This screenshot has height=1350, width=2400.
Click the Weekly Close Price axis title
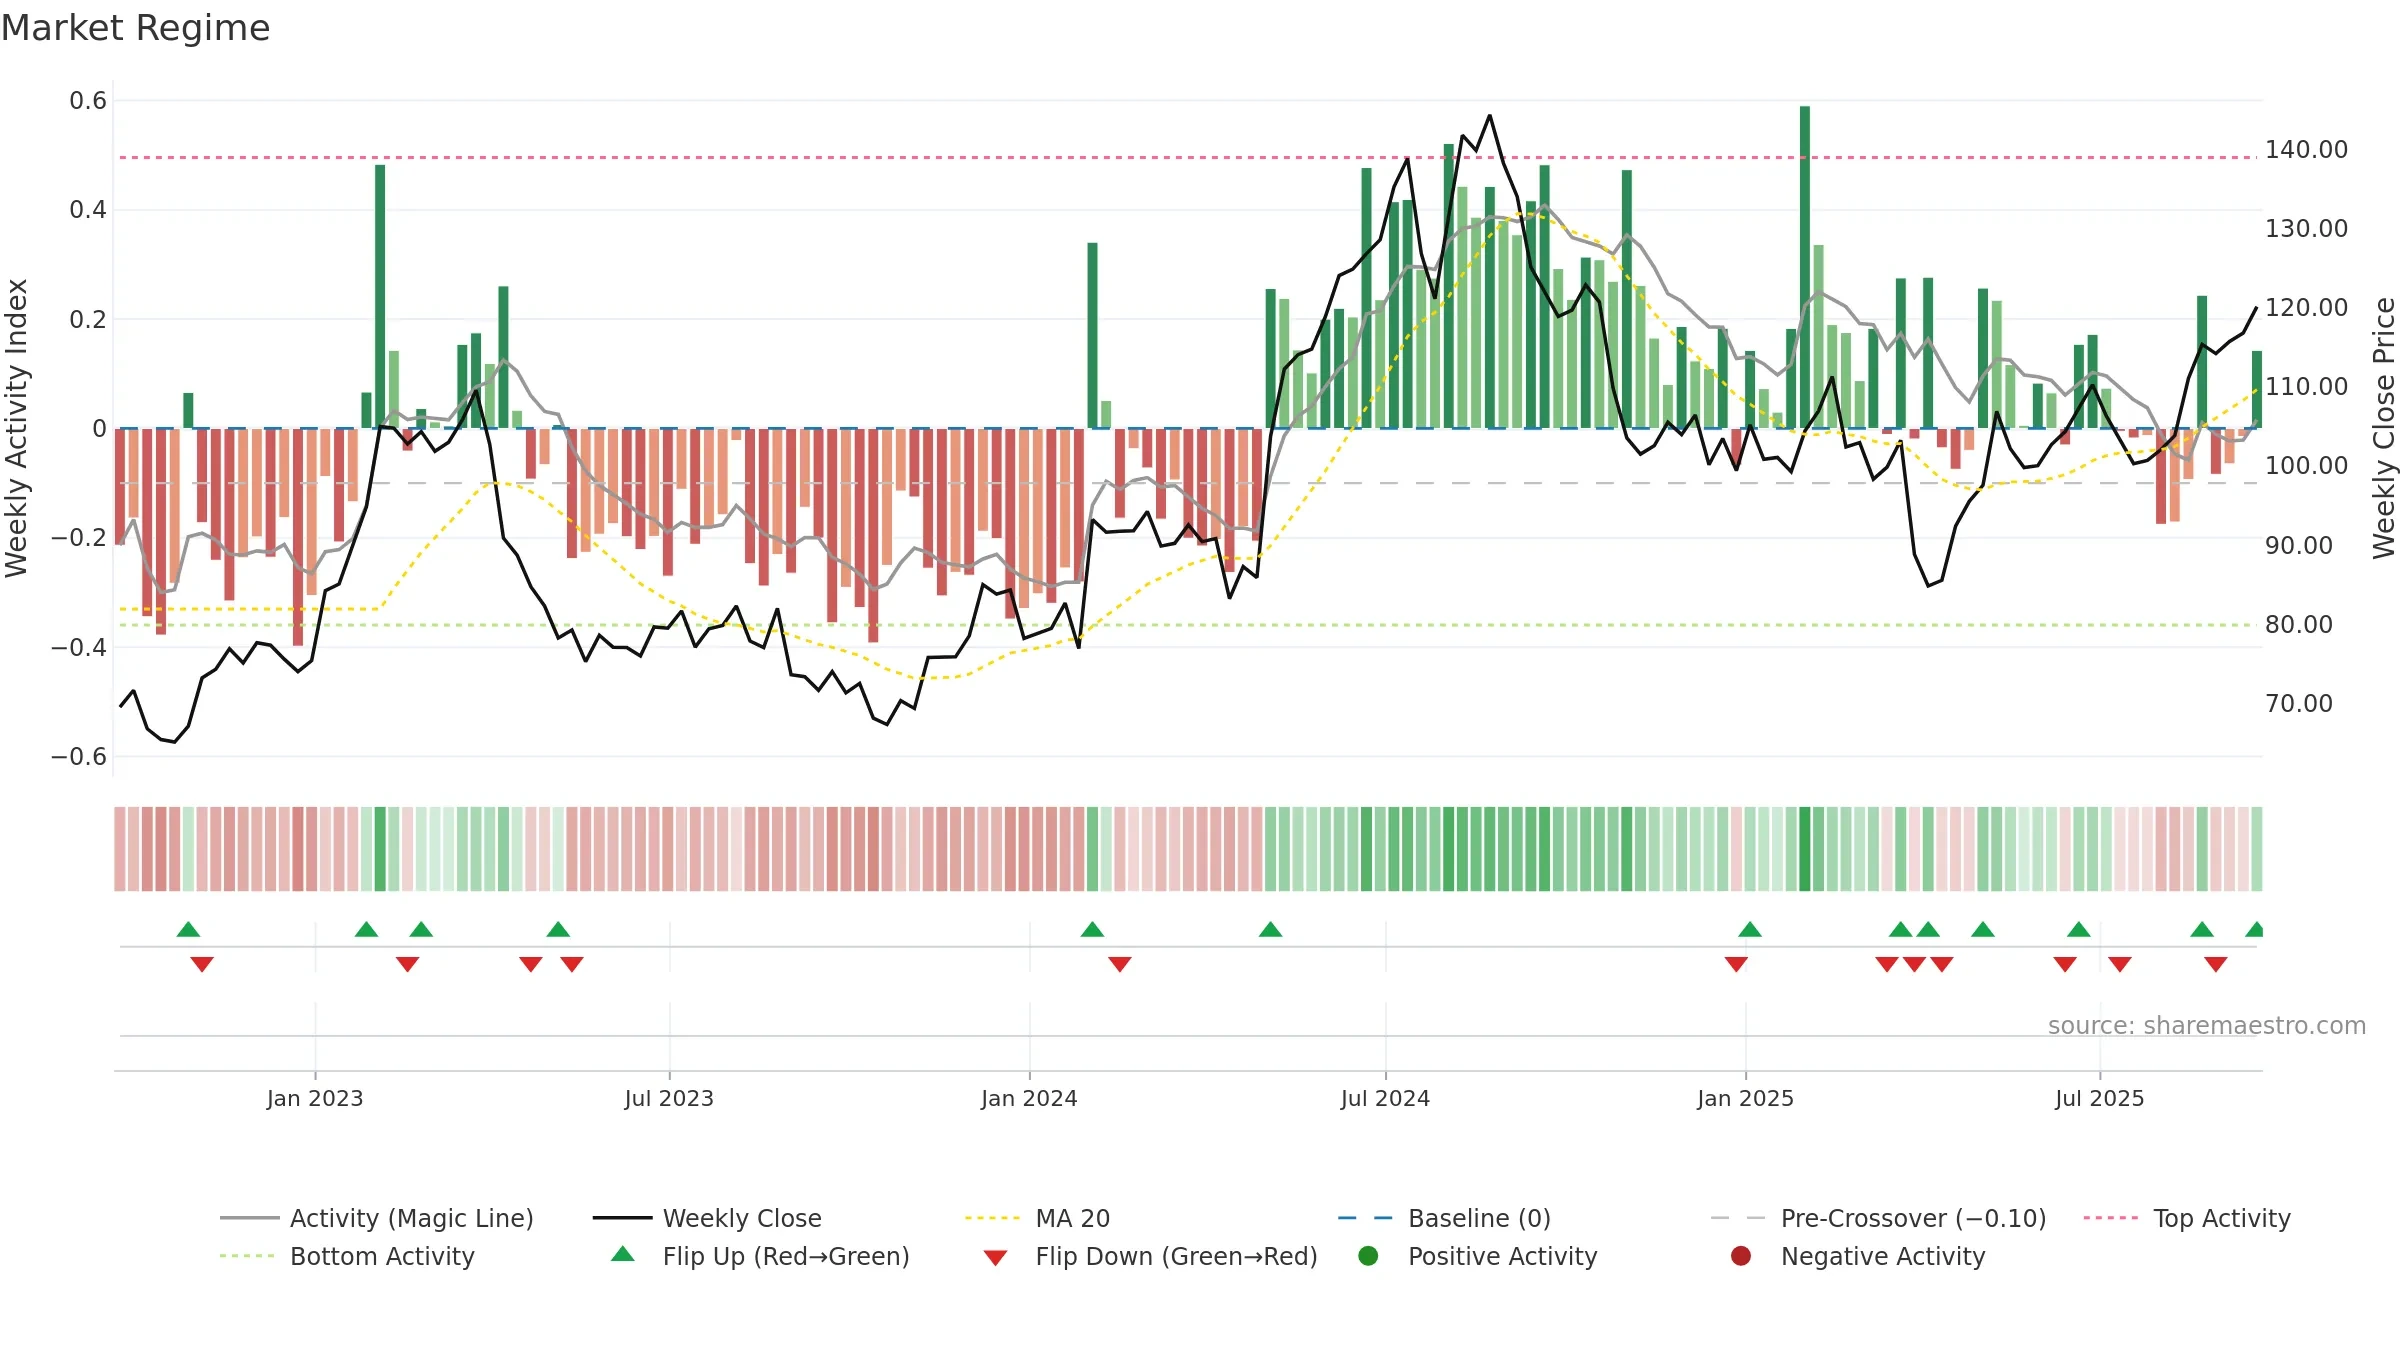[x=2384, y=428]
